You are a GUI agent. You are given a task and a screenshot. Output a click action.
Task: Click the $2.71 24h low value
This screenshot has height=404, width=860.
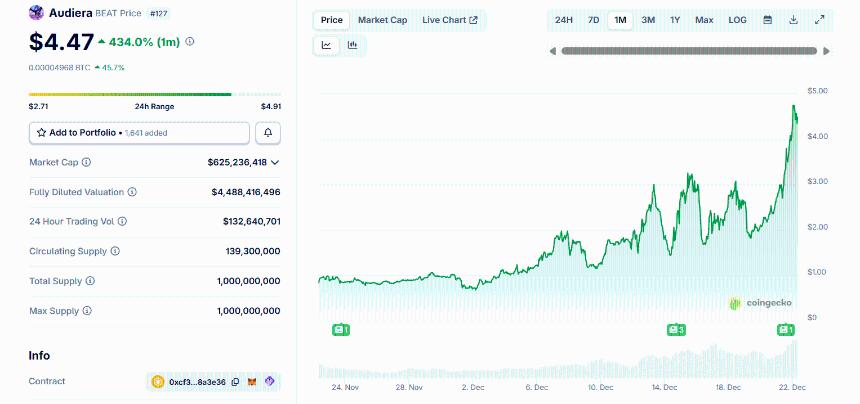(x=38, y=106)
